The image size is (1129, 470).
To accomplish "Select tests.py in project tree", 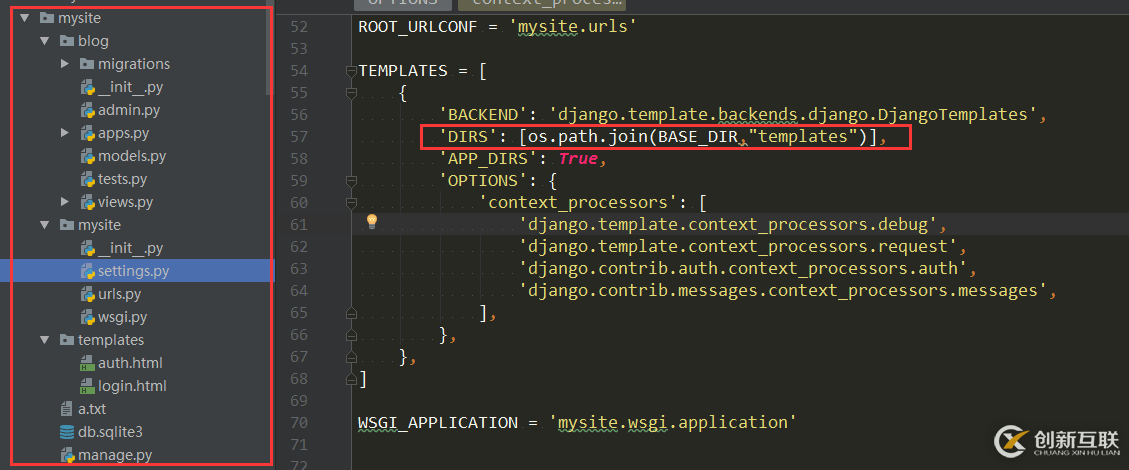I will tap(122, 179).
